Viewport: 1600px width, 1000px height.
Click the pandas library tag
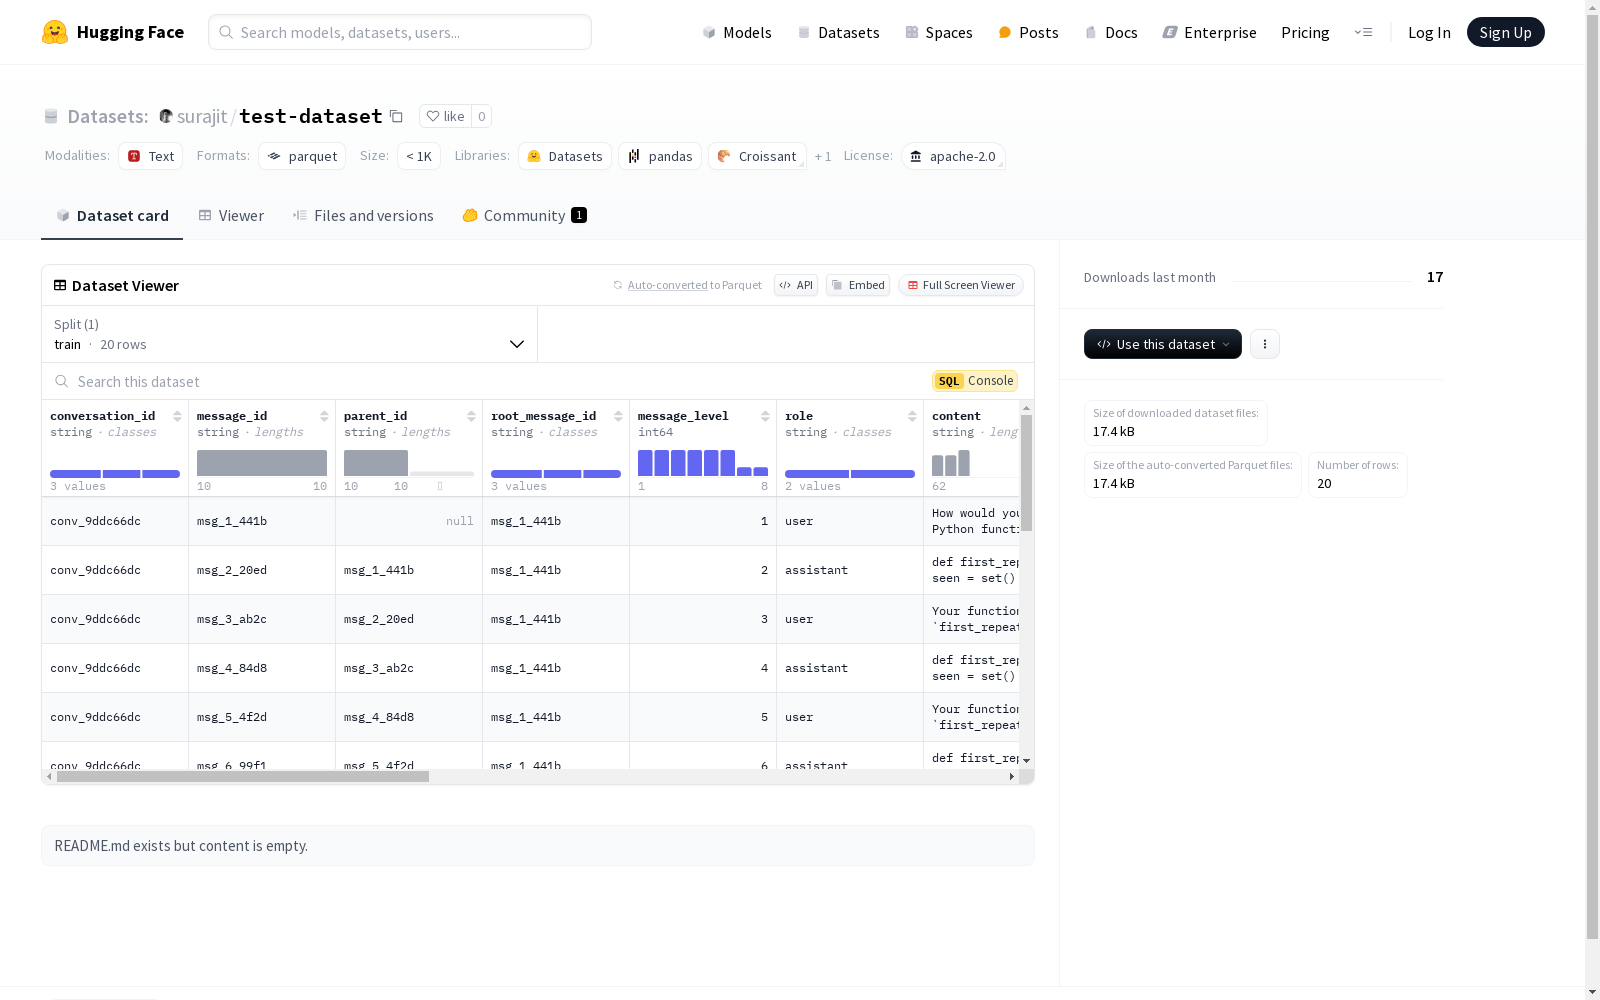(x=660, y=156)
